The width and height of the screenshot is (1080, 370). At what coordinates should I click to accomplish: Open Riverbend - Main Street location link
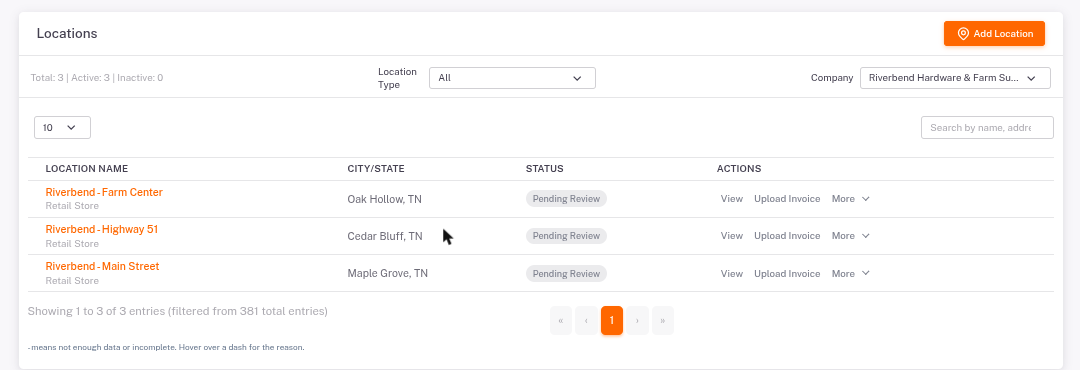tap(103, 266)
